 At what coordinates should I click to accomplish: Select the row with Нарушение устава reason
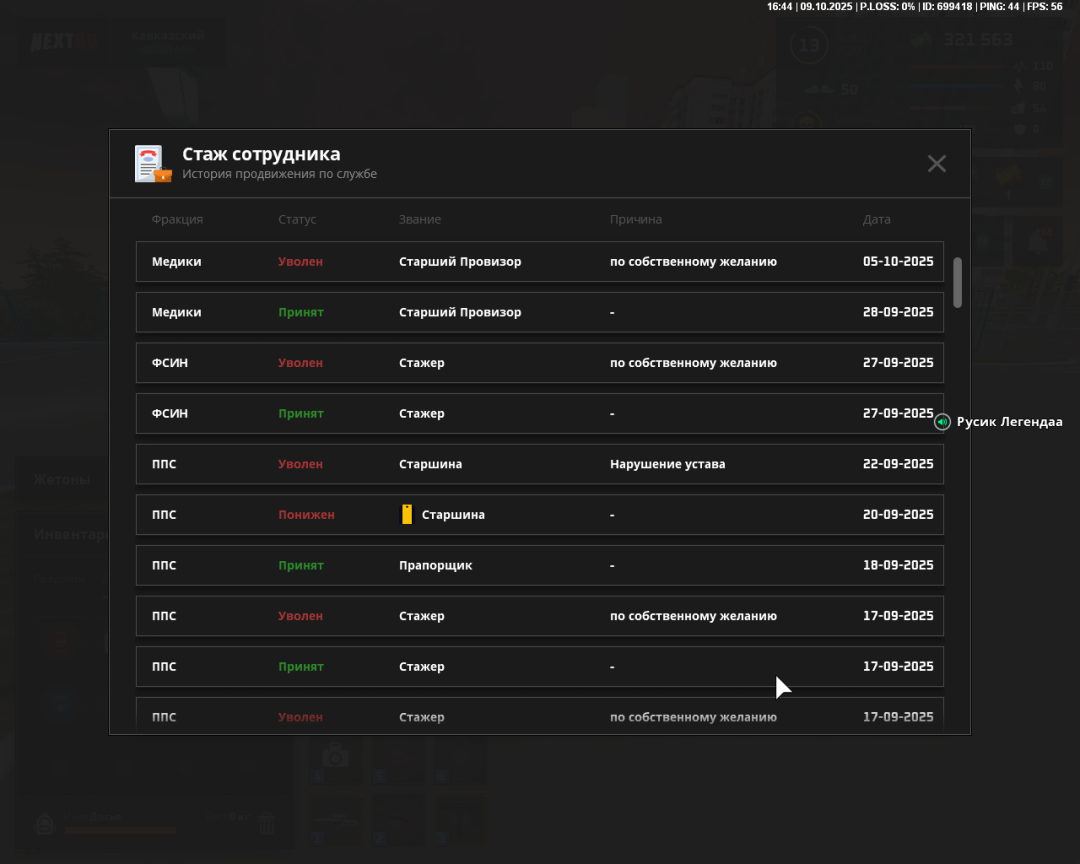540,464
